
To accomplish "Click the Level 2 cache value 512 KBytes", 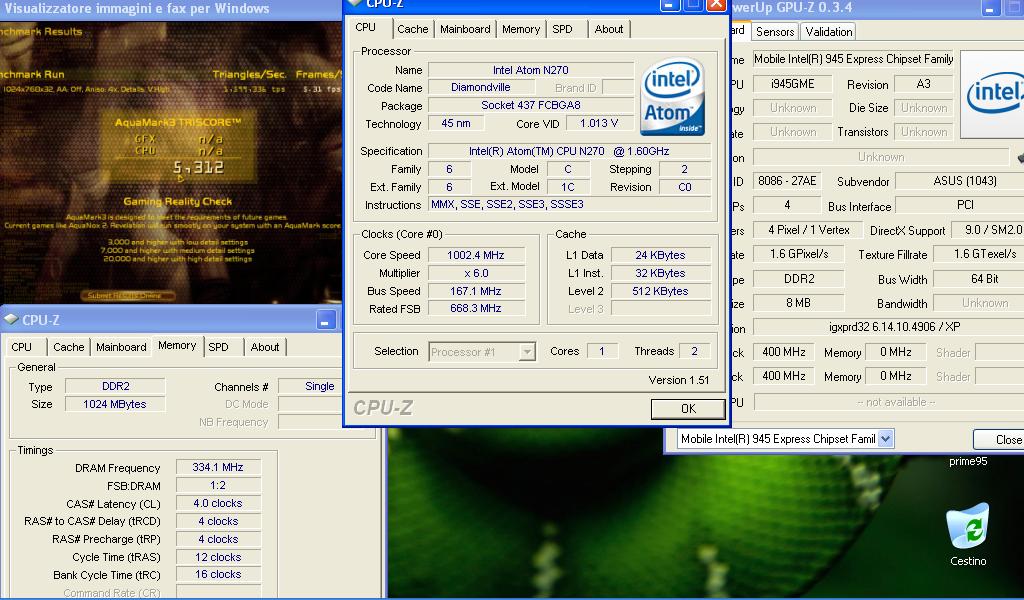I will [x=660, y=291].
